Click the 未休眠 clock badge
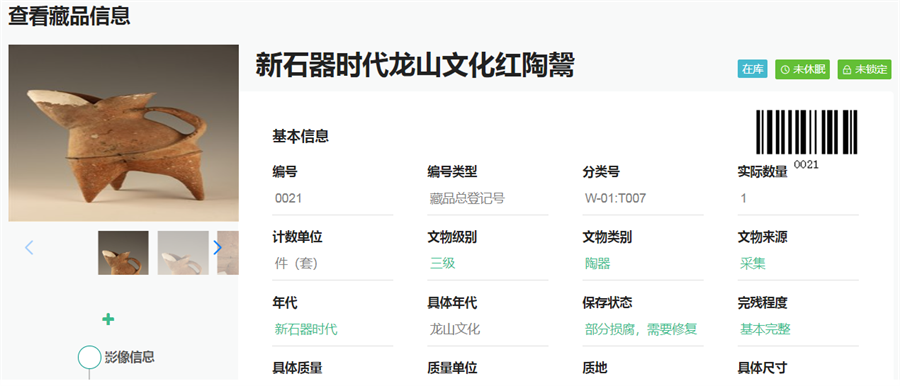Viewport: 900px width, 386px height. tap(802, 70)
